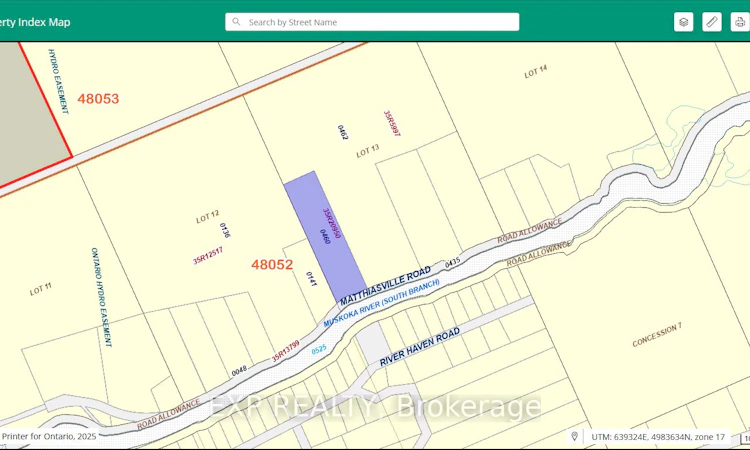Click the ONTARIO HYDRO EASEMENT label

click(x=101, y=297)
